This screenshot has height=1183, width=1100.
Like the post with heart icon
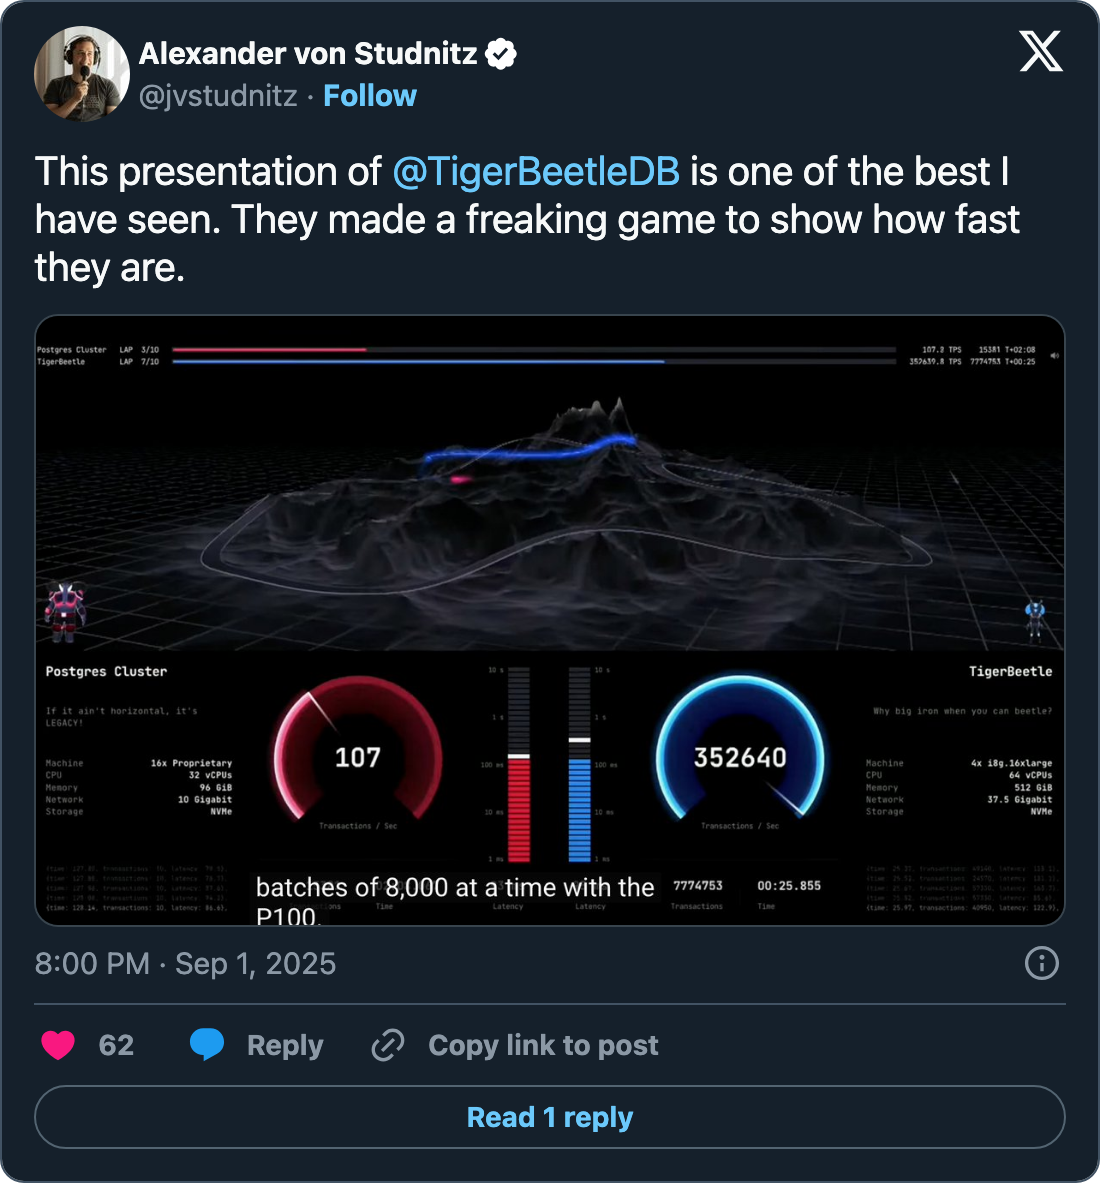pos(58,1045)
